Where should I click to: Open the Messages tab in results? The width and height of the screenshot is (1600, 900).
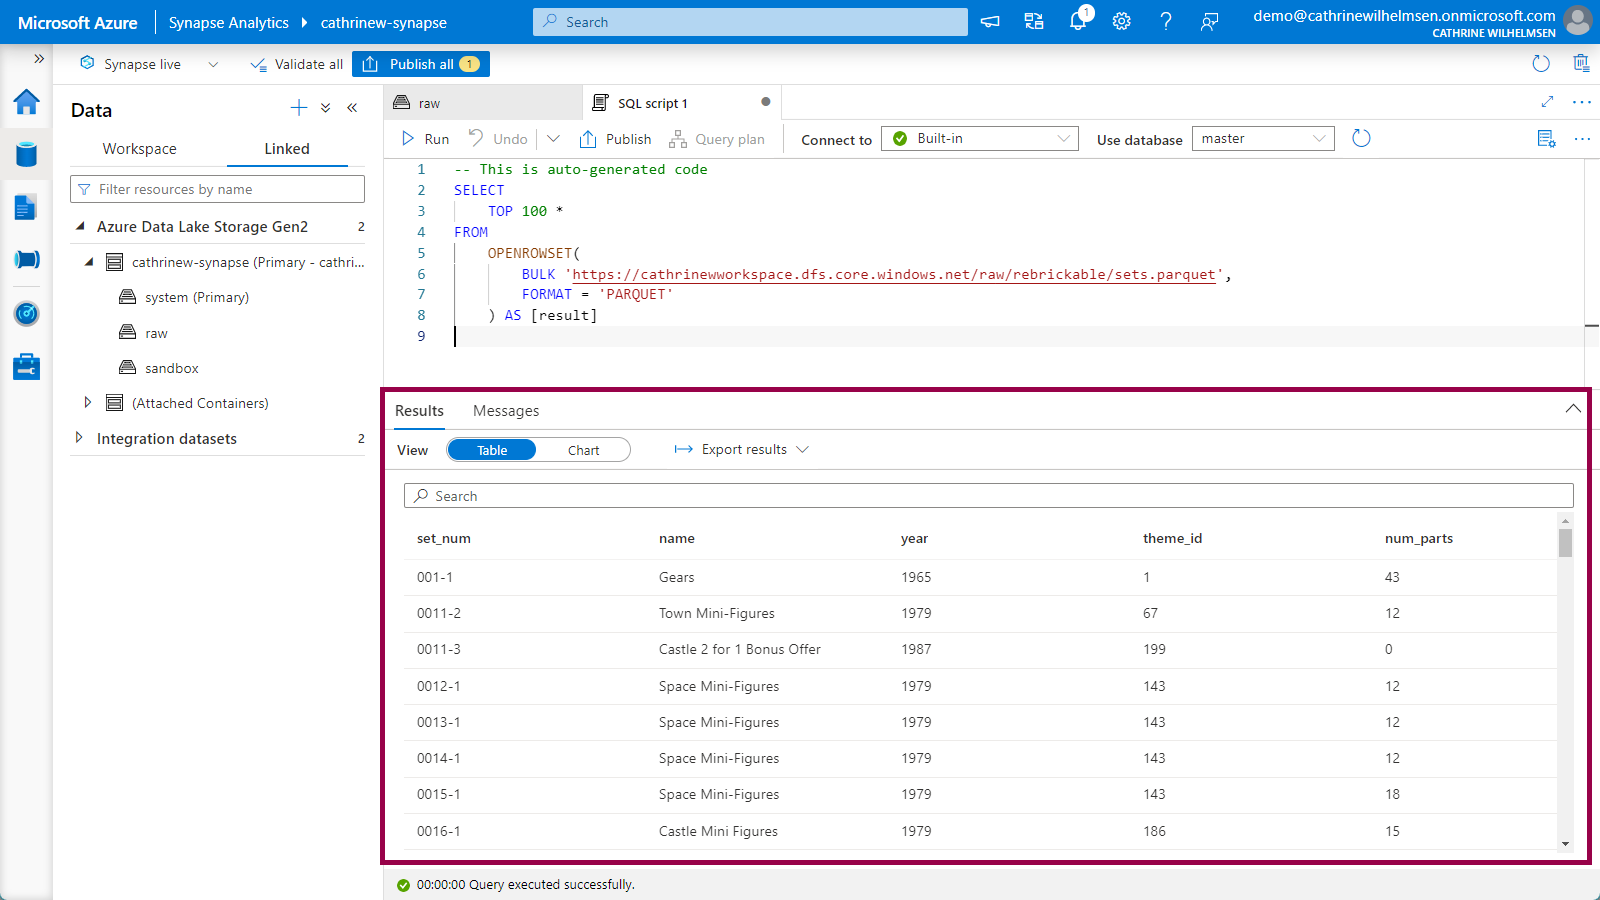tap(506, 411)
